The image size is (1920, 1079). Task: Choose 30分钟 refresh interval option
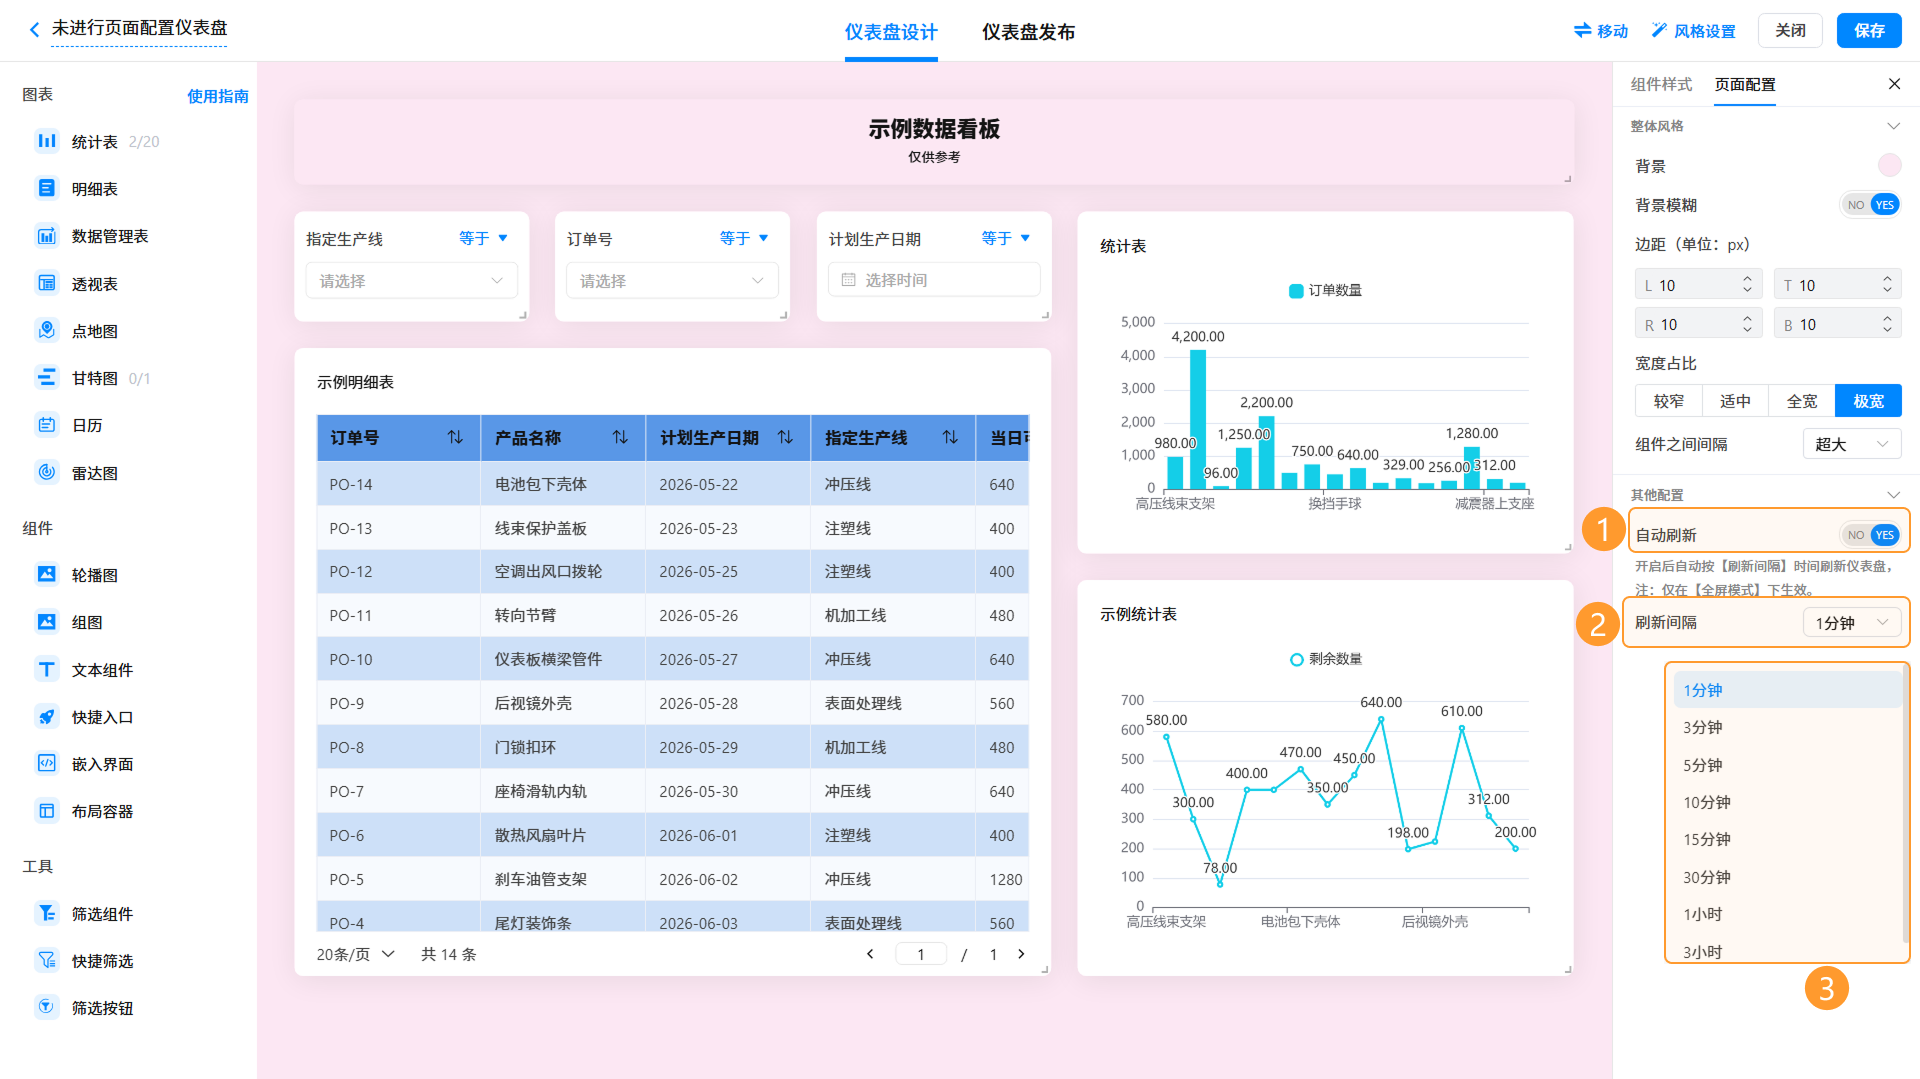pyautogui.click(x=1787, y=877)
